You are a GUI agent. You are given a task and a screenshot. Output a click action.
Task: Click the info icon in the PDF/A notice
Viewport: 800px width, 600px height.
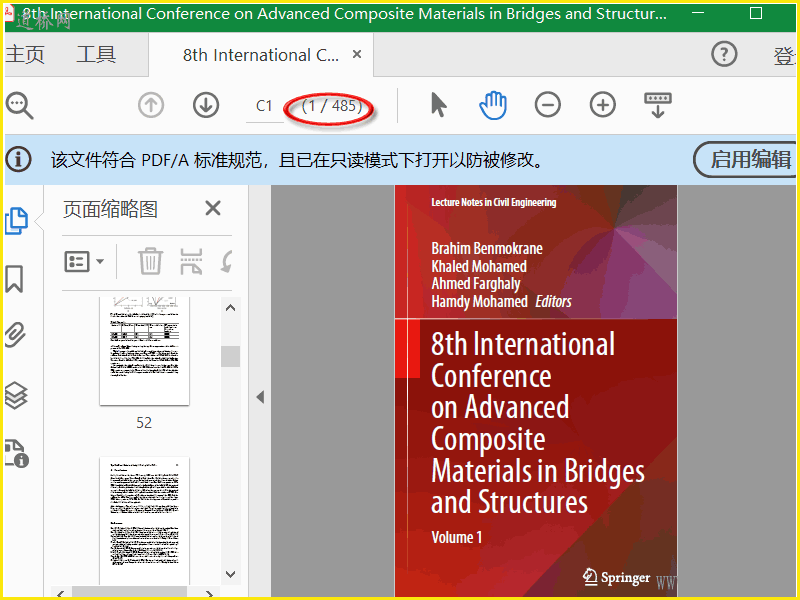(x=18, y=159)
